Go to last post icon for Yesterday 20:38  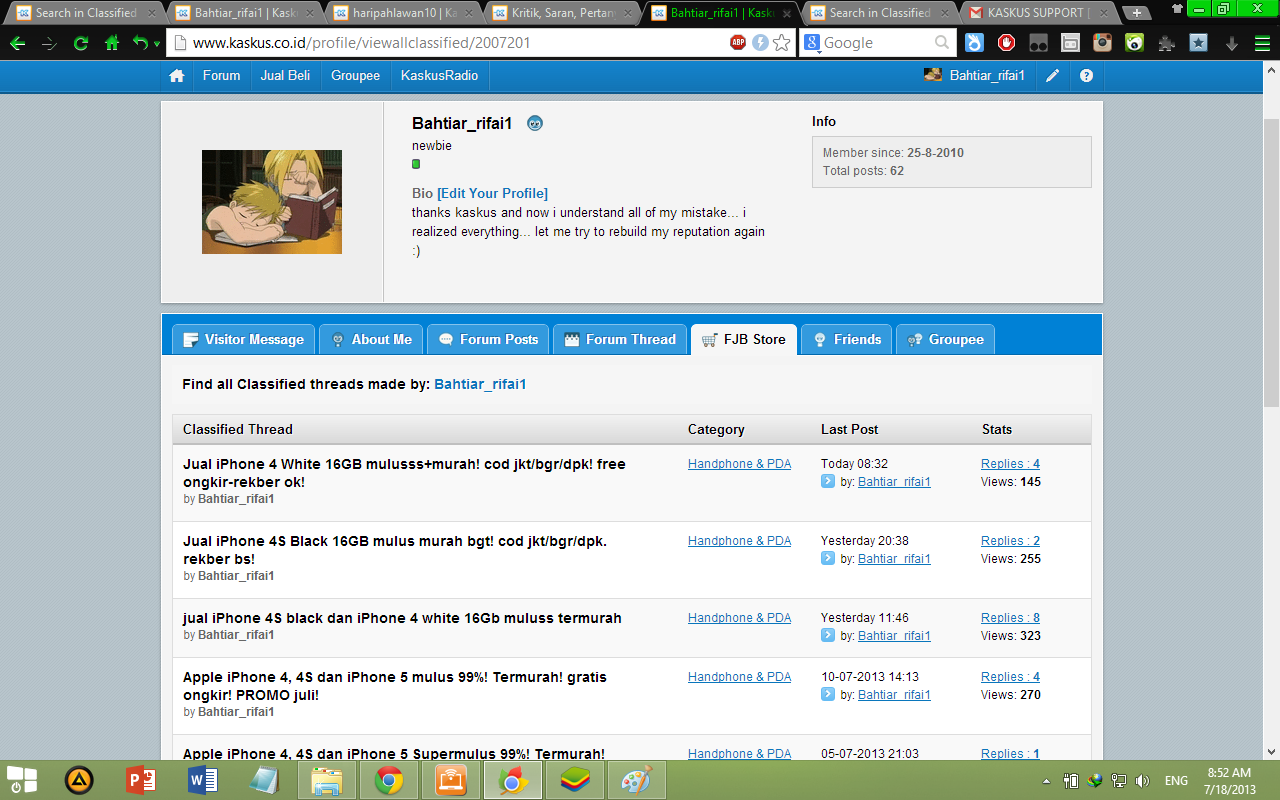click(828, 558)
